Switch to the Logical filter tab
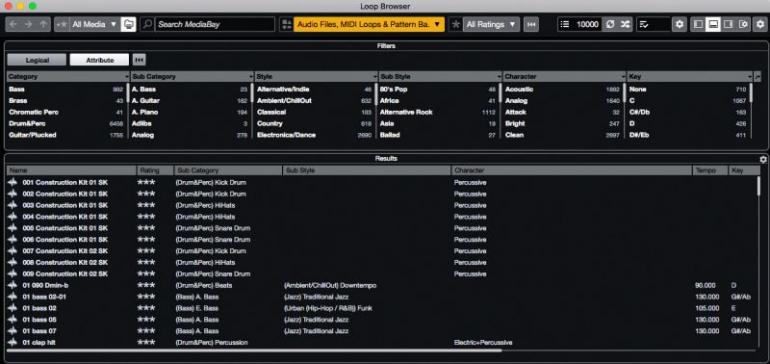The height and width of the screenshot is (364, 770). point(37,60)
